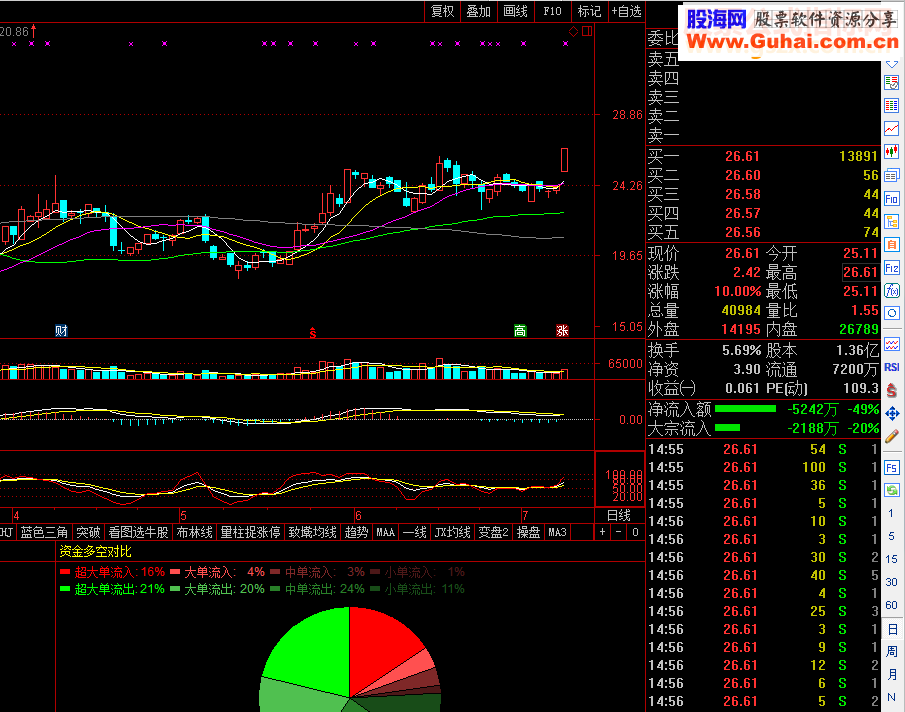Image resolution: width=905 pixels, height=712 pixels.
Task: Click the orange 自 watchlist icon
Action: click(892, 245)
